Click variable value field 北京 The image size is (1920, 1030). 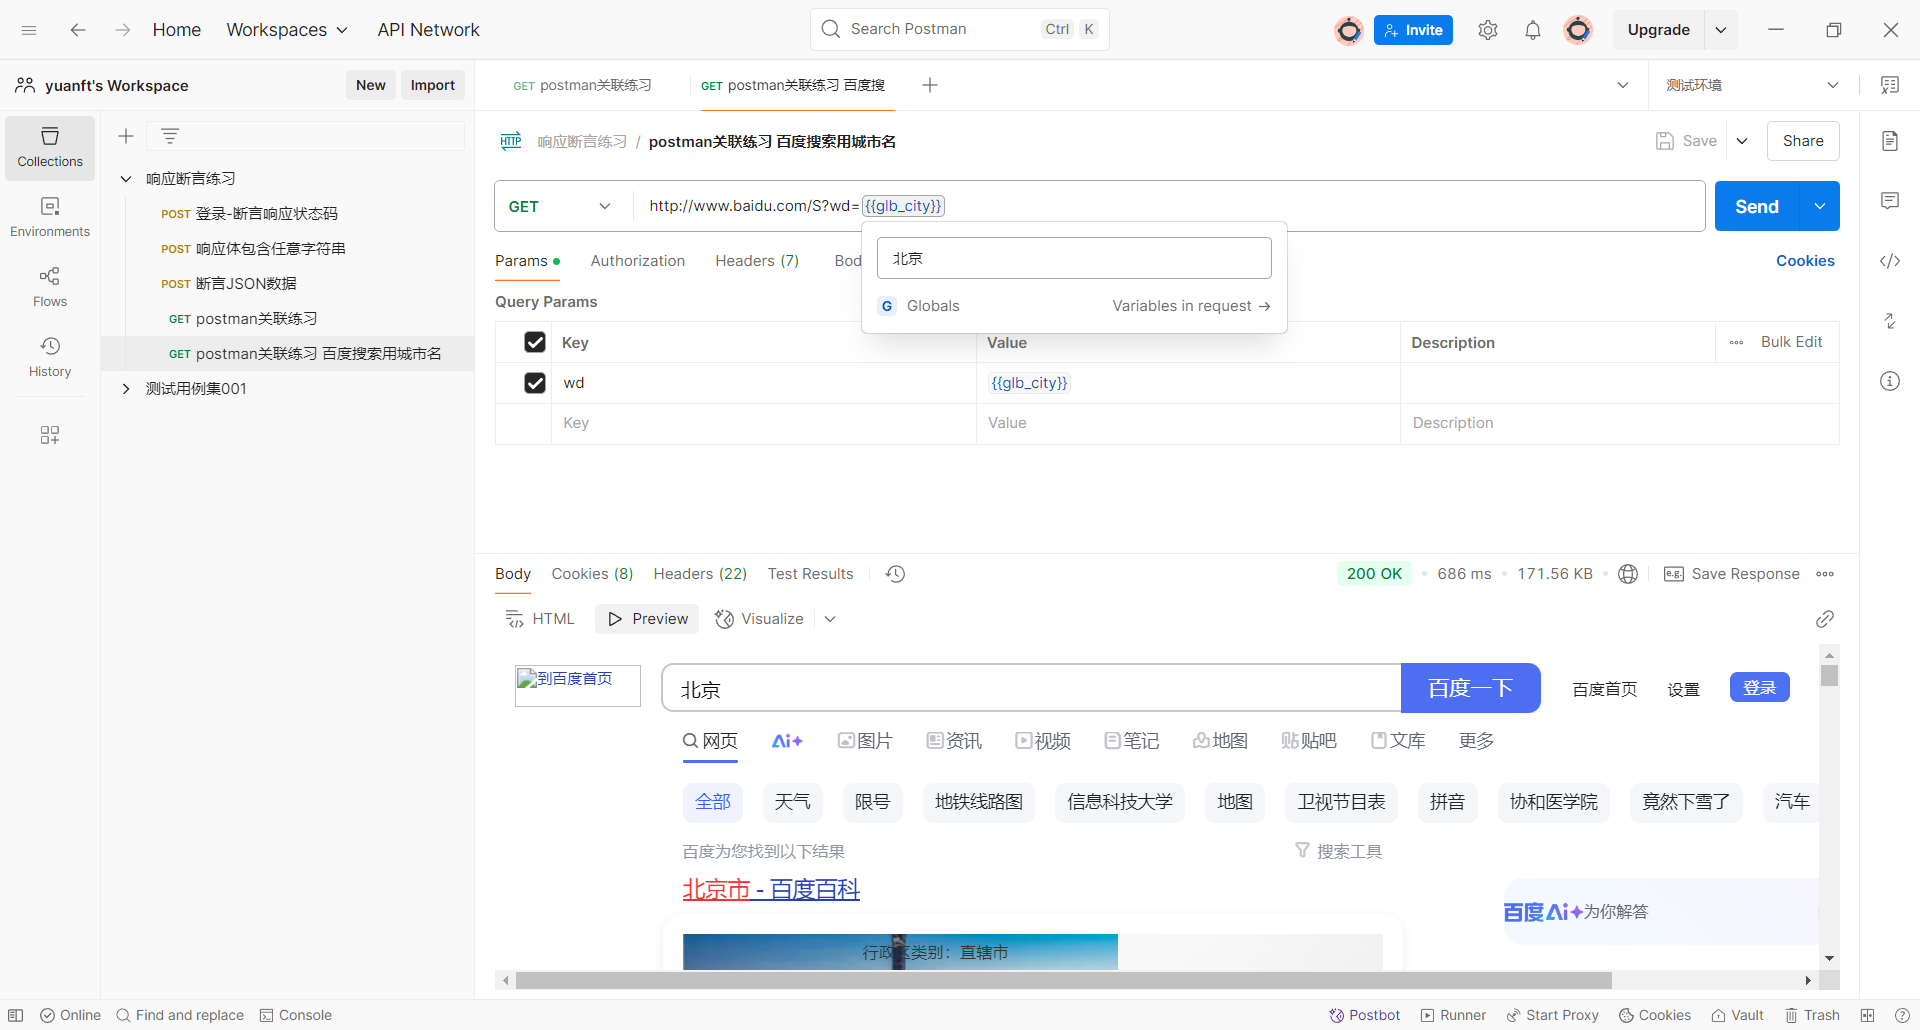coord(1074,258)
